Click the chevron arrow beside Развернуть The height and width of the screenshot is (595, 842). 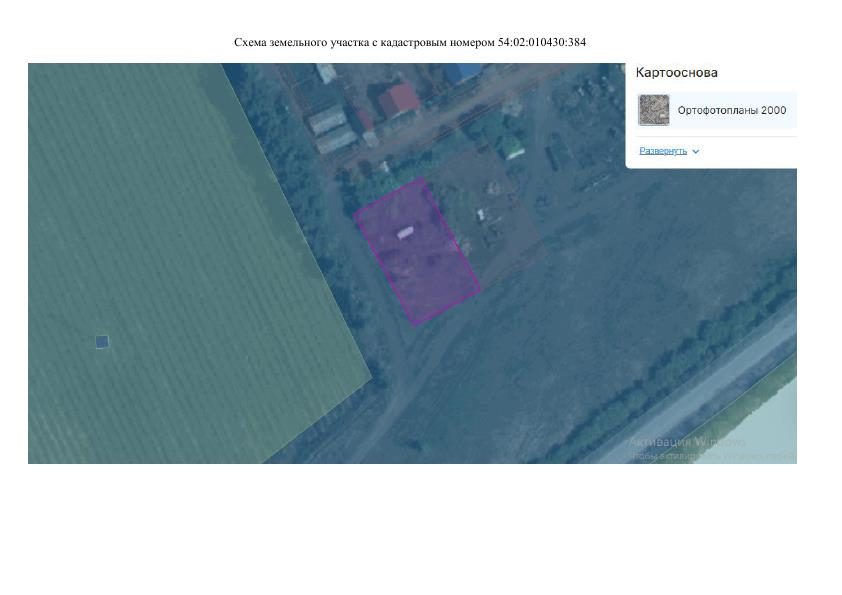point(695,151)
